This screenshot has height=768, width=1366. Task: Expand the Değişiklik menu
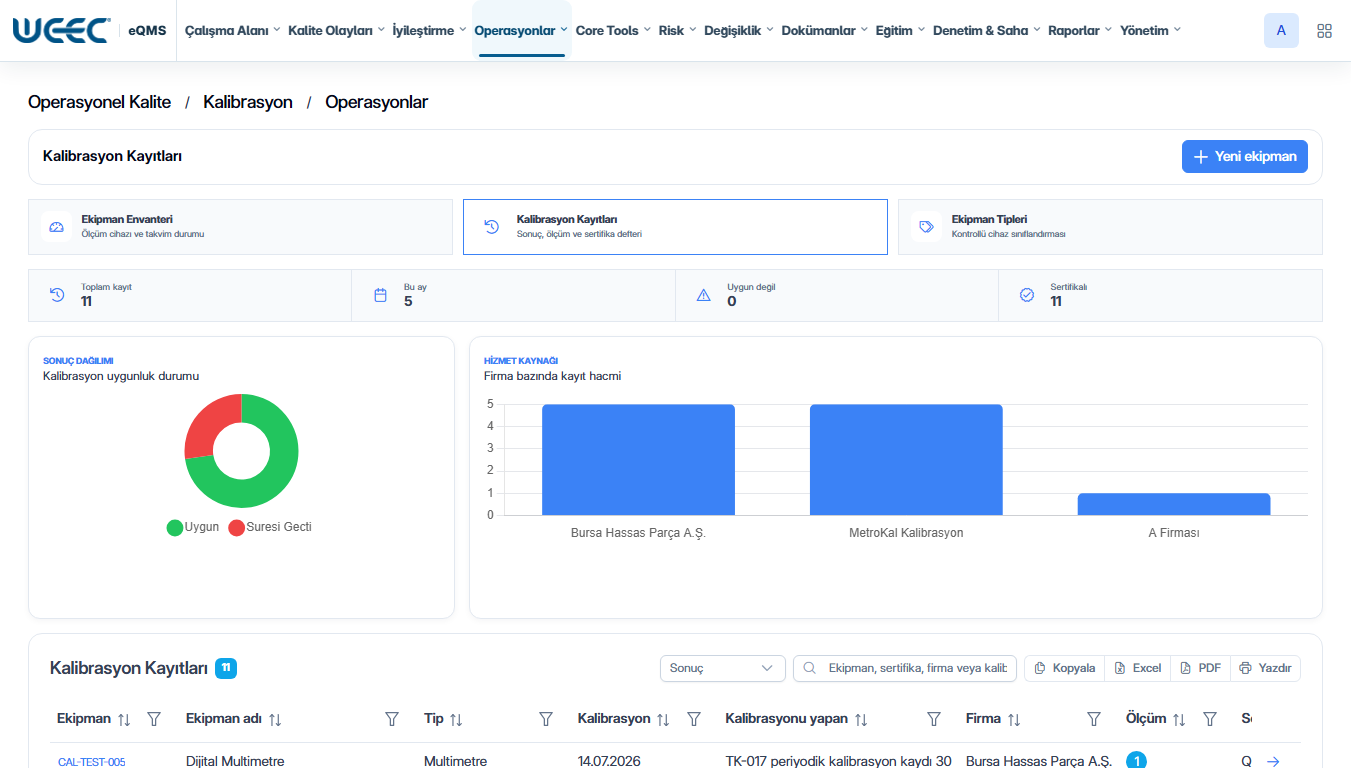[739, 31]
